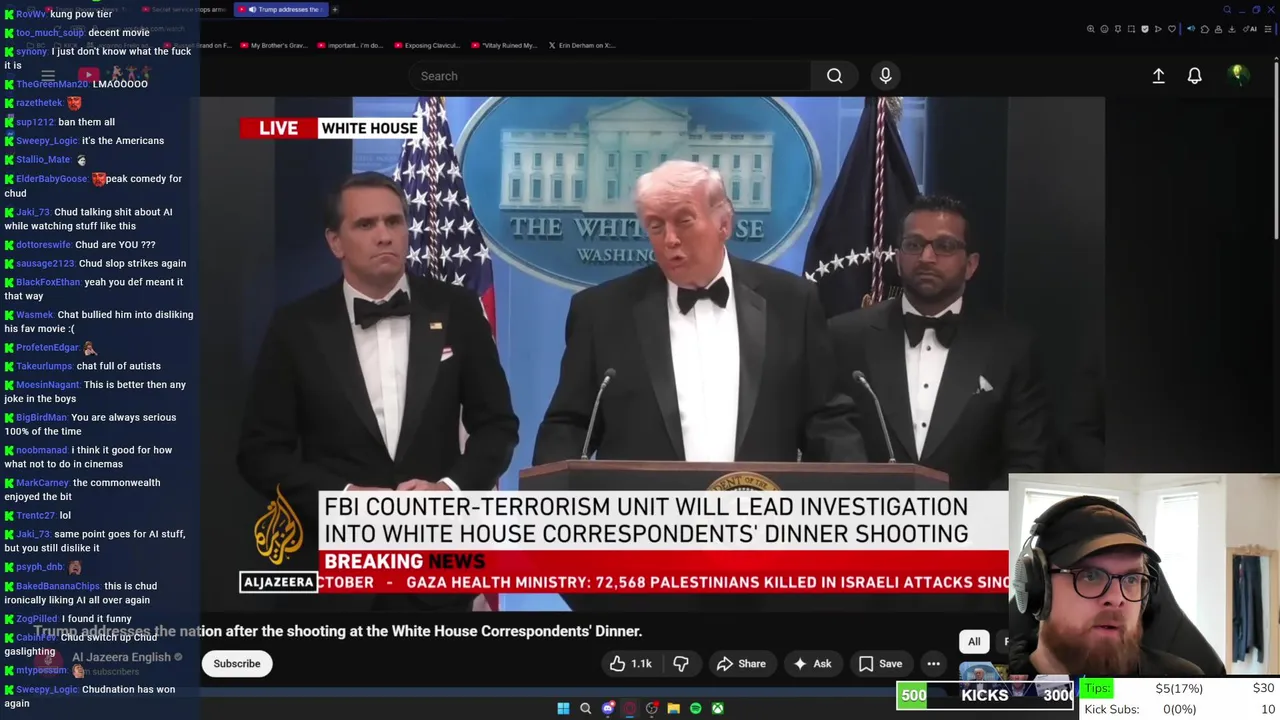The height and width of the screenshot is (720, 1280).
Task: Open the Al Jazeera English channel name
Action: pos(121,657)
